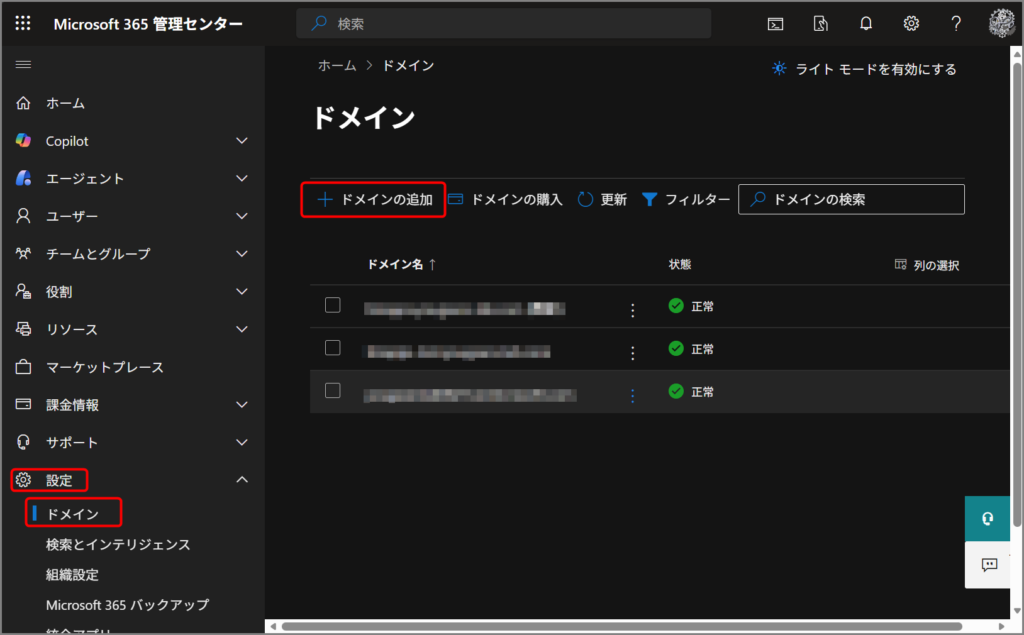Open the feedback chat floating button
This screenshot has height=635, width=1024.
(988, 565)
